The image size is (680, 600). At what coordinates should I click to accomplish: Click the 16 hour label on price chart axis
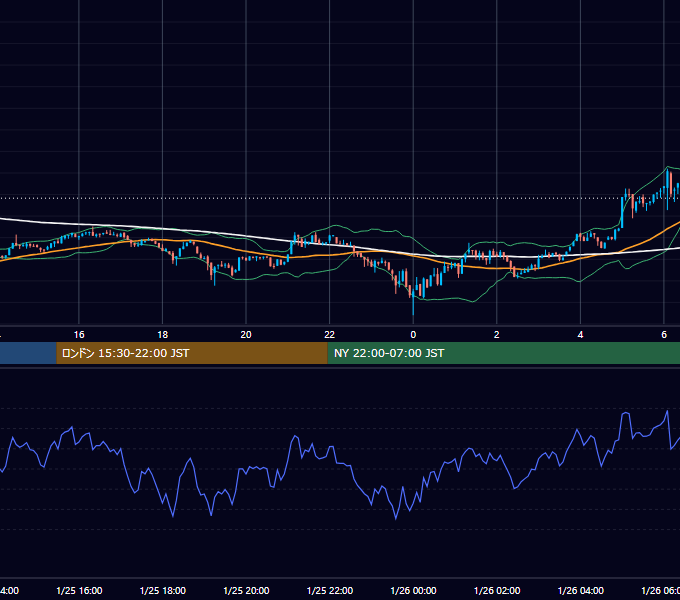tap(79, 335)
